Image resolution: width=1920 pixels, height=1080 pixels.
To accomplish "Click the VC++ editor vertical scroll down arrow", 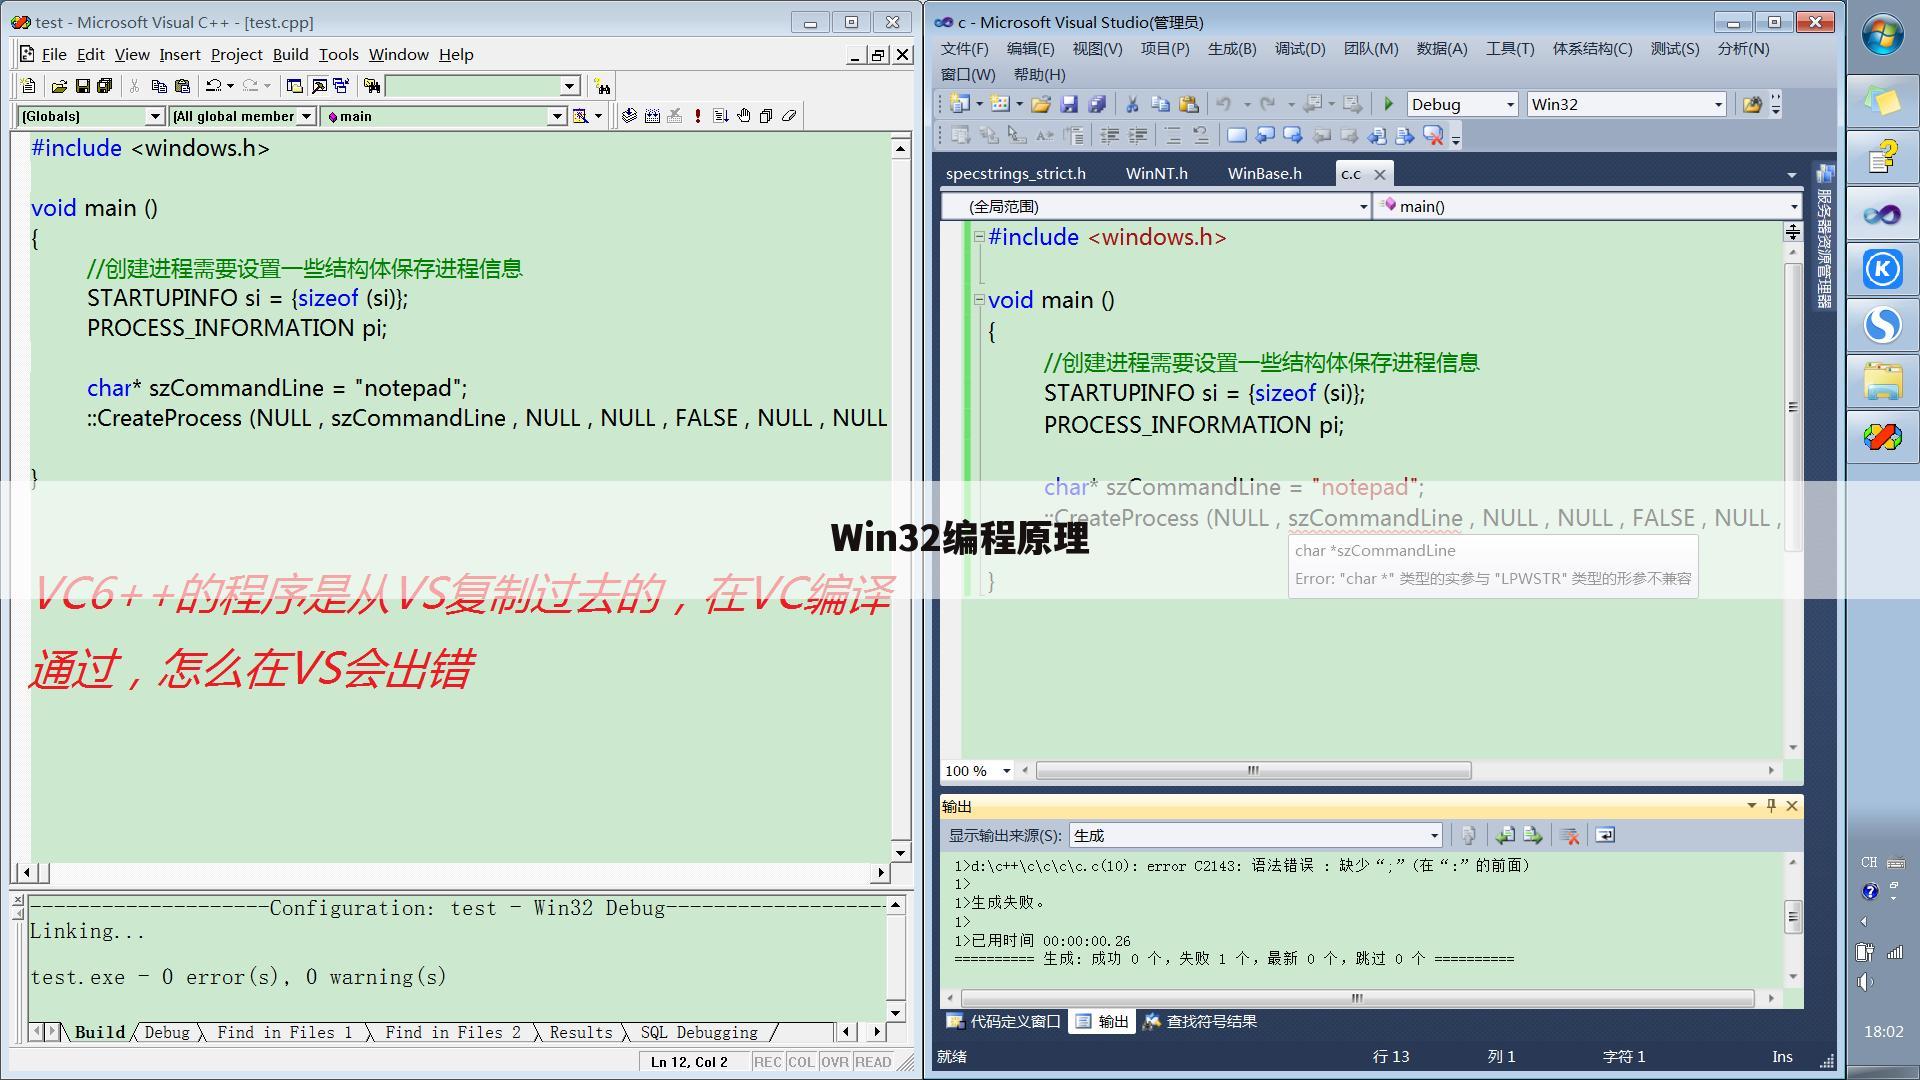I will click(x=900, y=853).
